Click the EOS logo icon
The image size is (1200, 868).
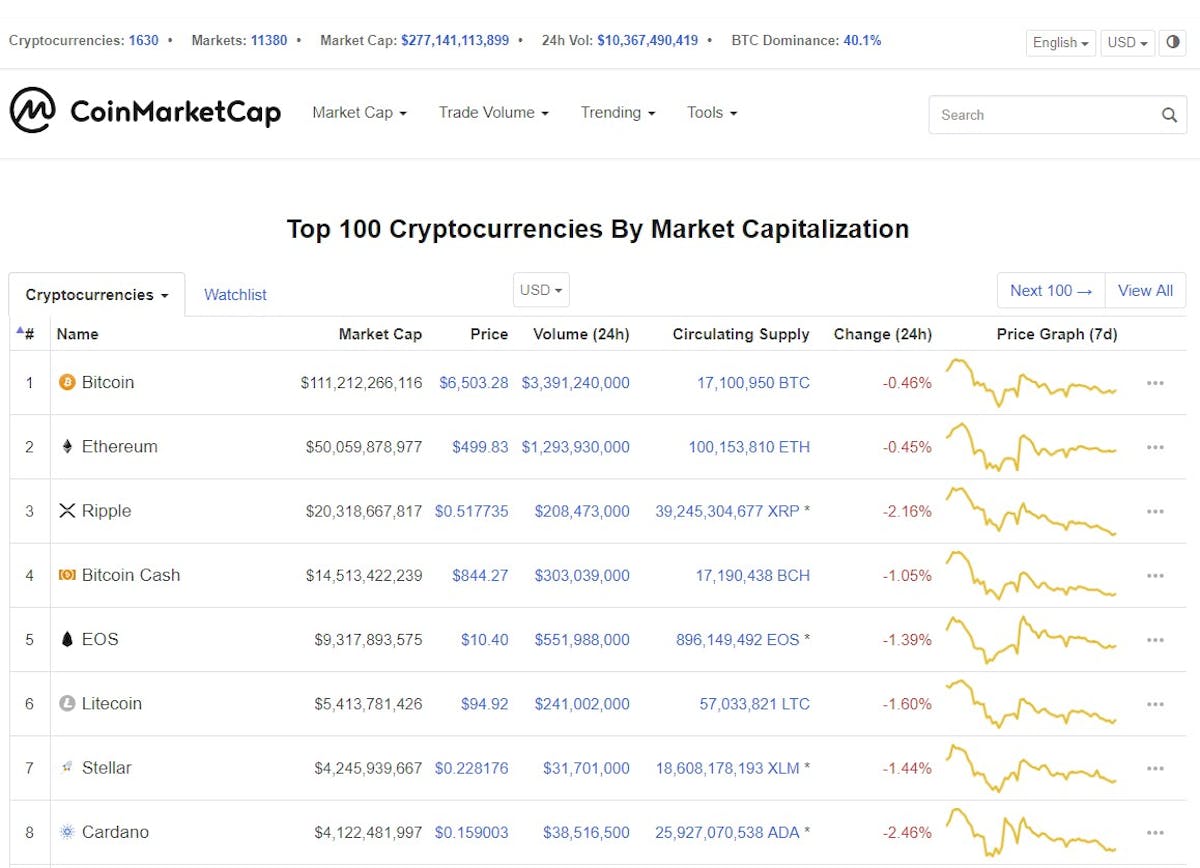pyautogui.click(x=65, y=639)
